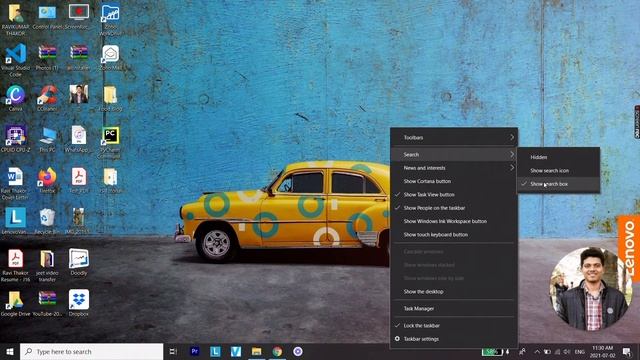Image resolution: width=640 pixels, height=360 pixels.
Task: Open the WhatsApp desktop file icon
Action: pos(78,139)
